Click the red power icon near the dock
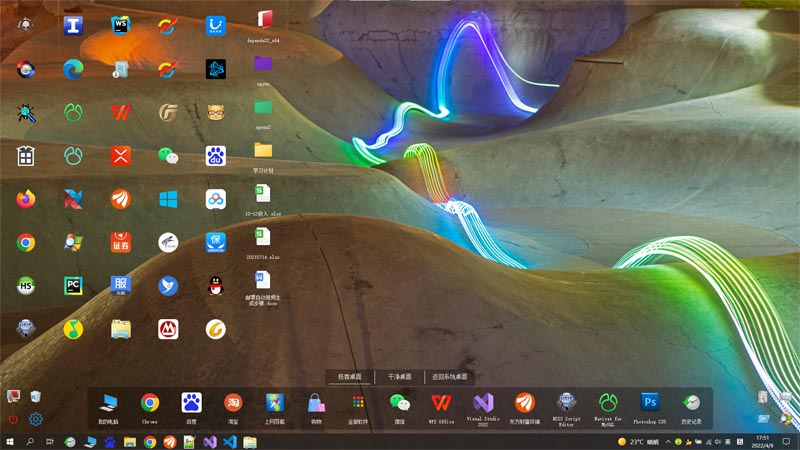The width and height of the screenshot is (800, 450). 13,419
